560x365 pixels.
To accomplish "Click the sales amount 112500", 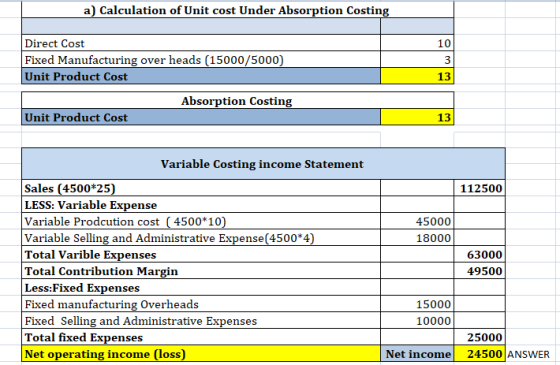I will pos(479,188).
